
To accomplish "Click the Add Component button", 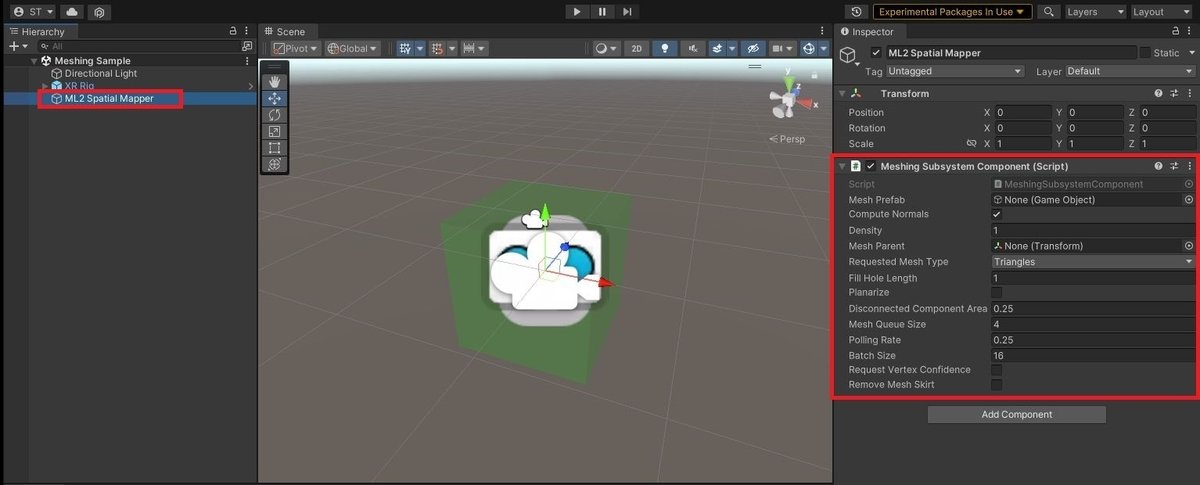I will (x=1016, y=414).
